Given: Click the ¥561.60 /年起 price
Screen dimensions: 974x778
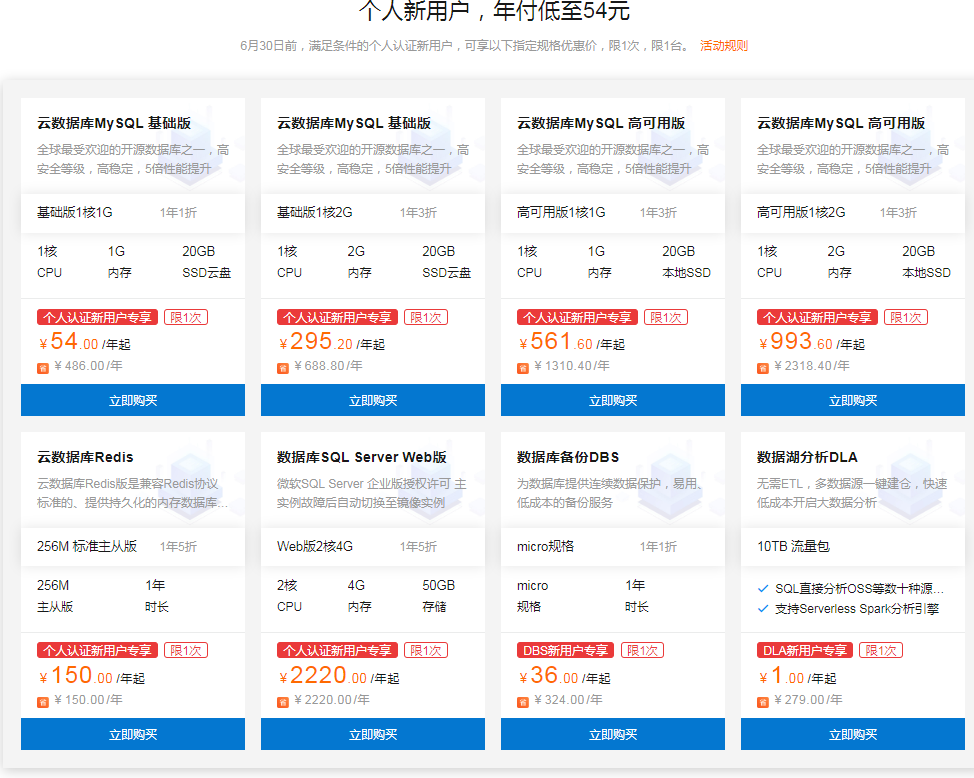Looking at the screenshot, I should click(x=571, y=342).
